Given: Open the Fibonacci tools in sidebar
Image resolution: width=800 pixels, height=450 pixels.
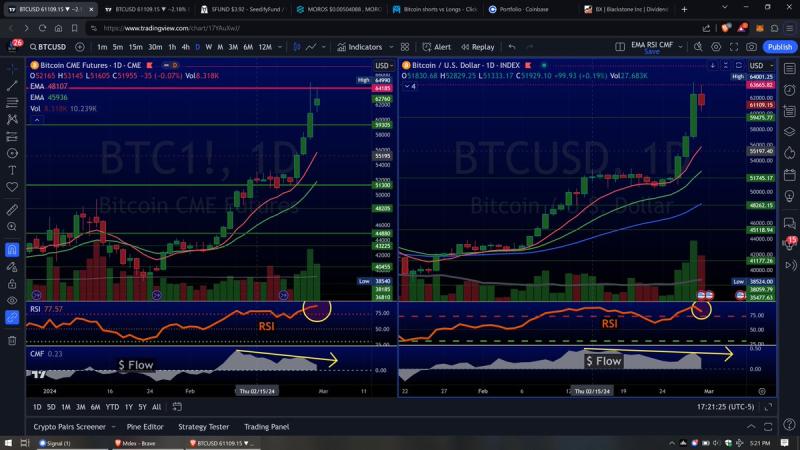Looking at the screenshot, I should coord(12,103).
